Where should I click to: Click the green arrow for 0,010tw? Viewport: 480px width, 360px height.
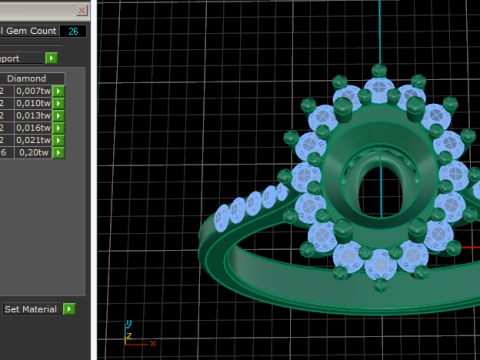coord(58,103)
